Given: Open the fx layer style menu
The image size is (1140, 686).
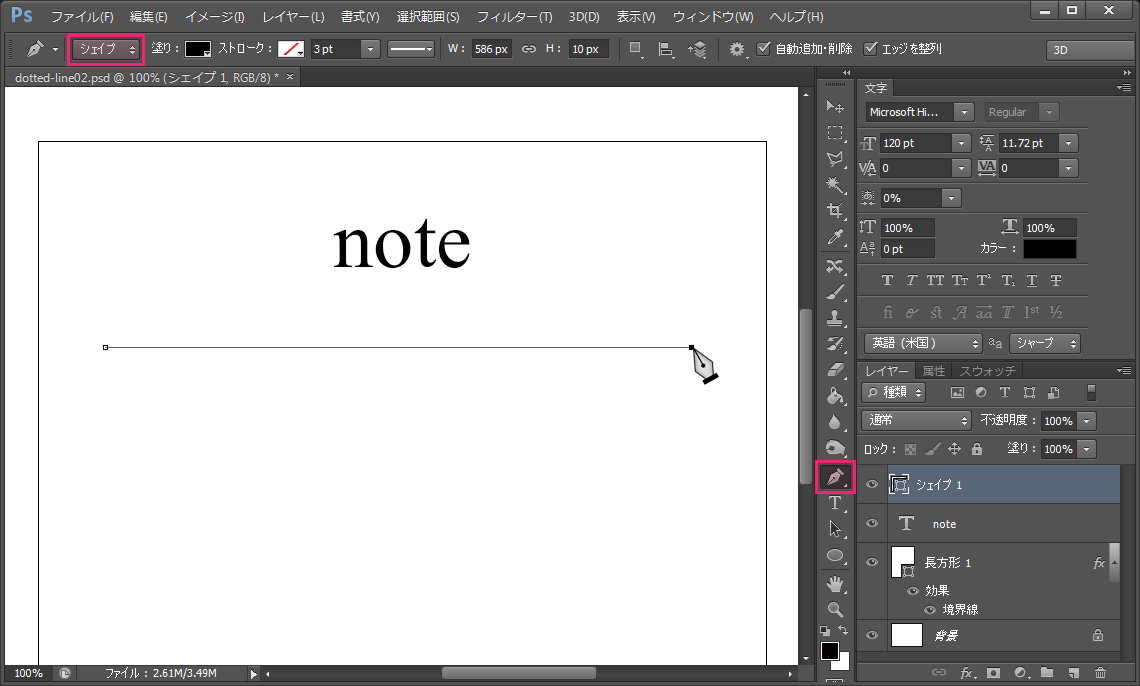Looking at the screenshot, I should (x=967, y=673).
